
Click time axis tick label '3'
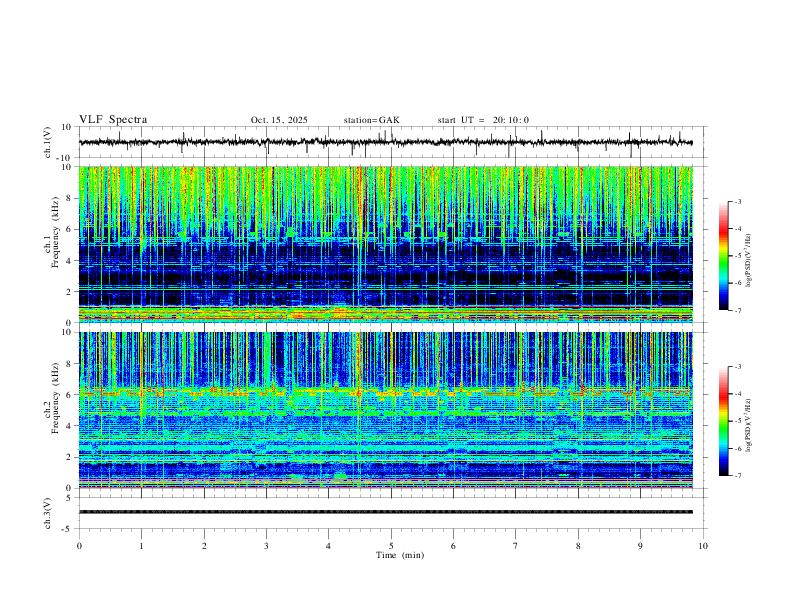tap(266, 546)
